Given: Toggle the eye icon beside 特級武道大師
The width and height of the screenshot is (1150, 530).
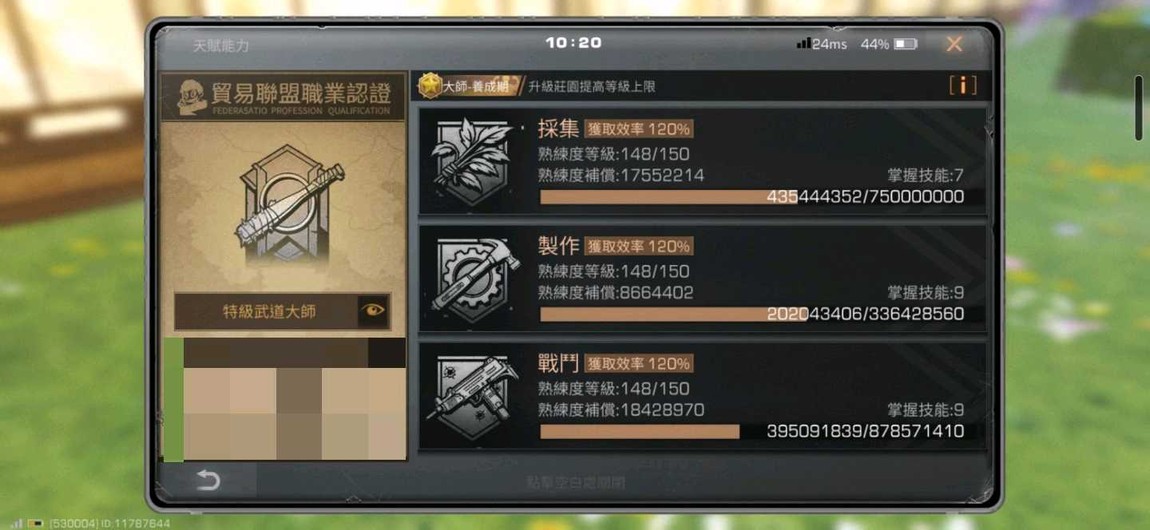Looking at the screenshot, I should [x=373, y=311].
